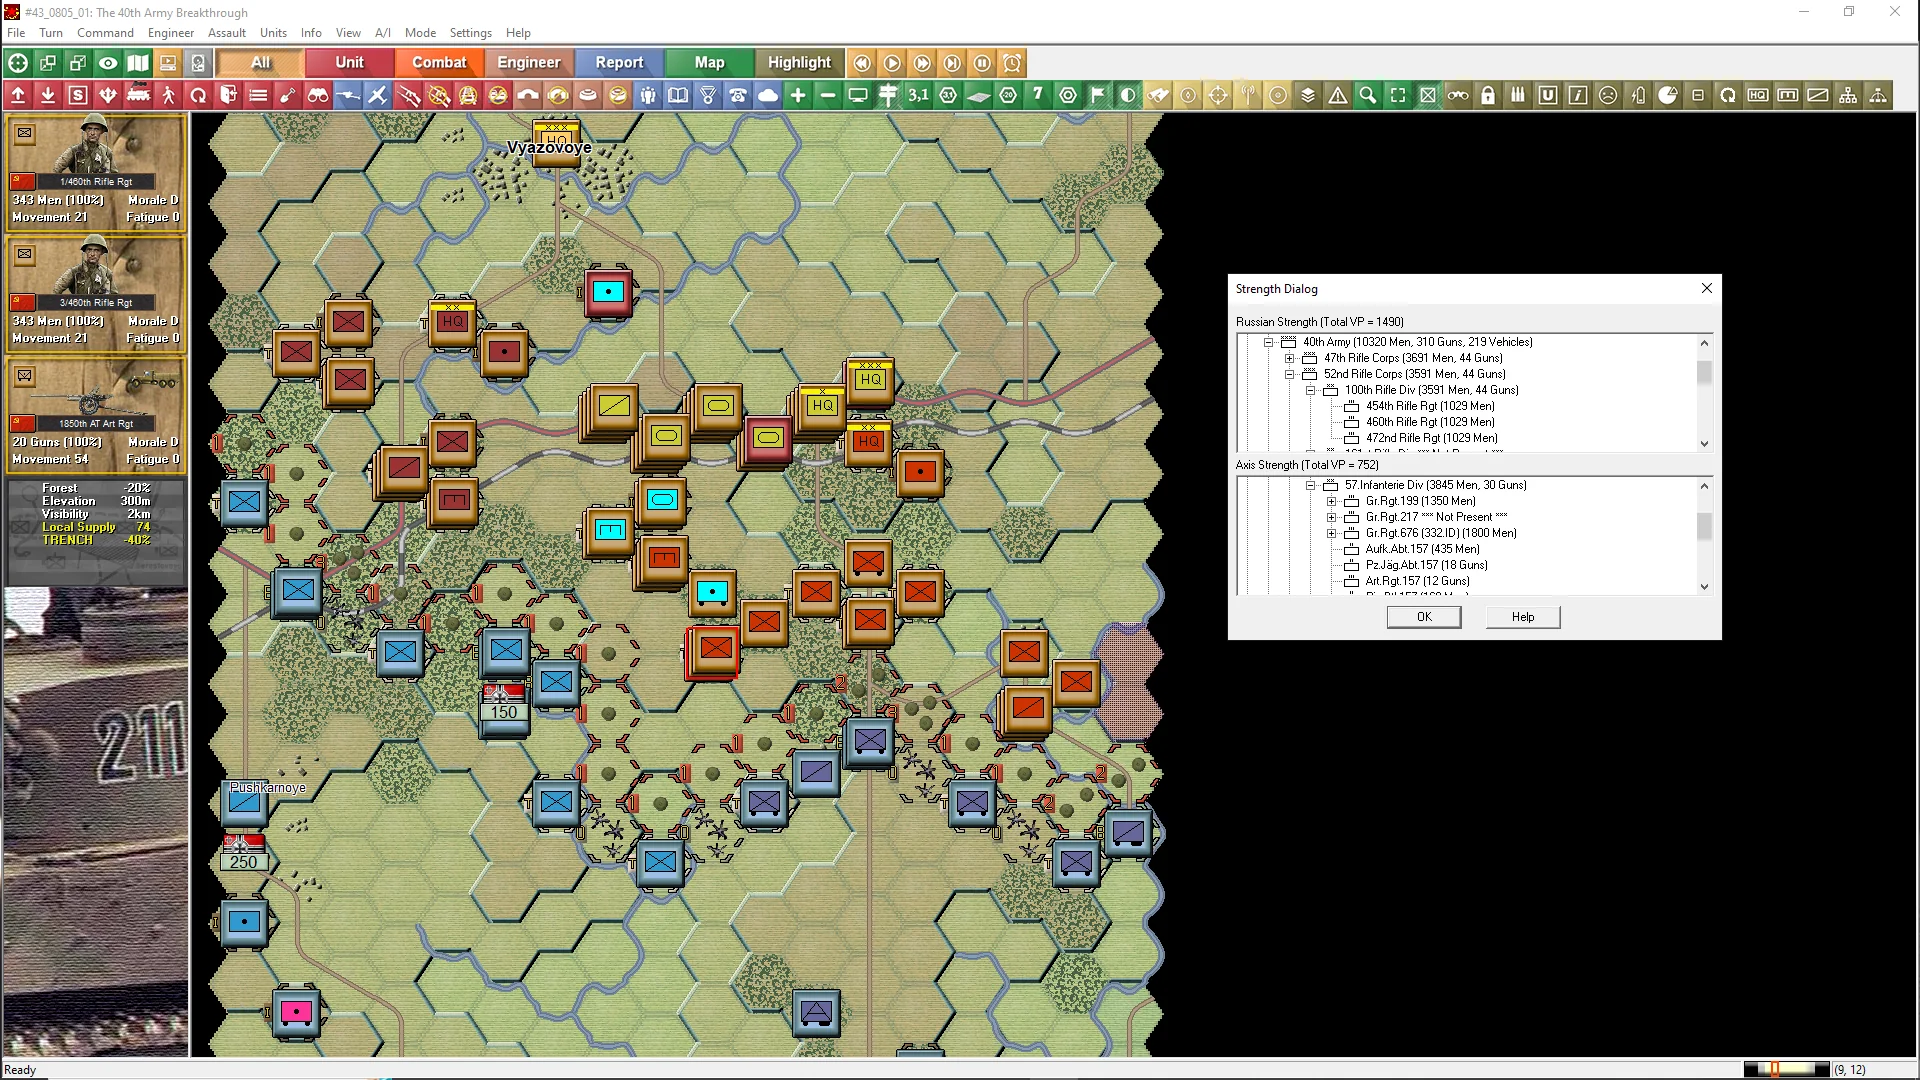Image resolution: width=1920 pixels, height=1080 pixels.
Task: Click the weather cloud icon
Action: (768, 95)
